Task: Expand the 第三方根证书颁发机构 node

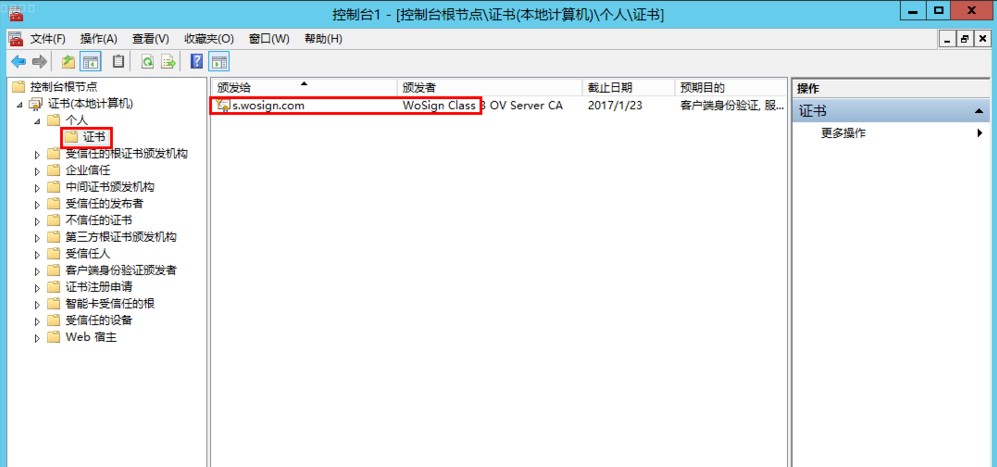Action: 37,237
